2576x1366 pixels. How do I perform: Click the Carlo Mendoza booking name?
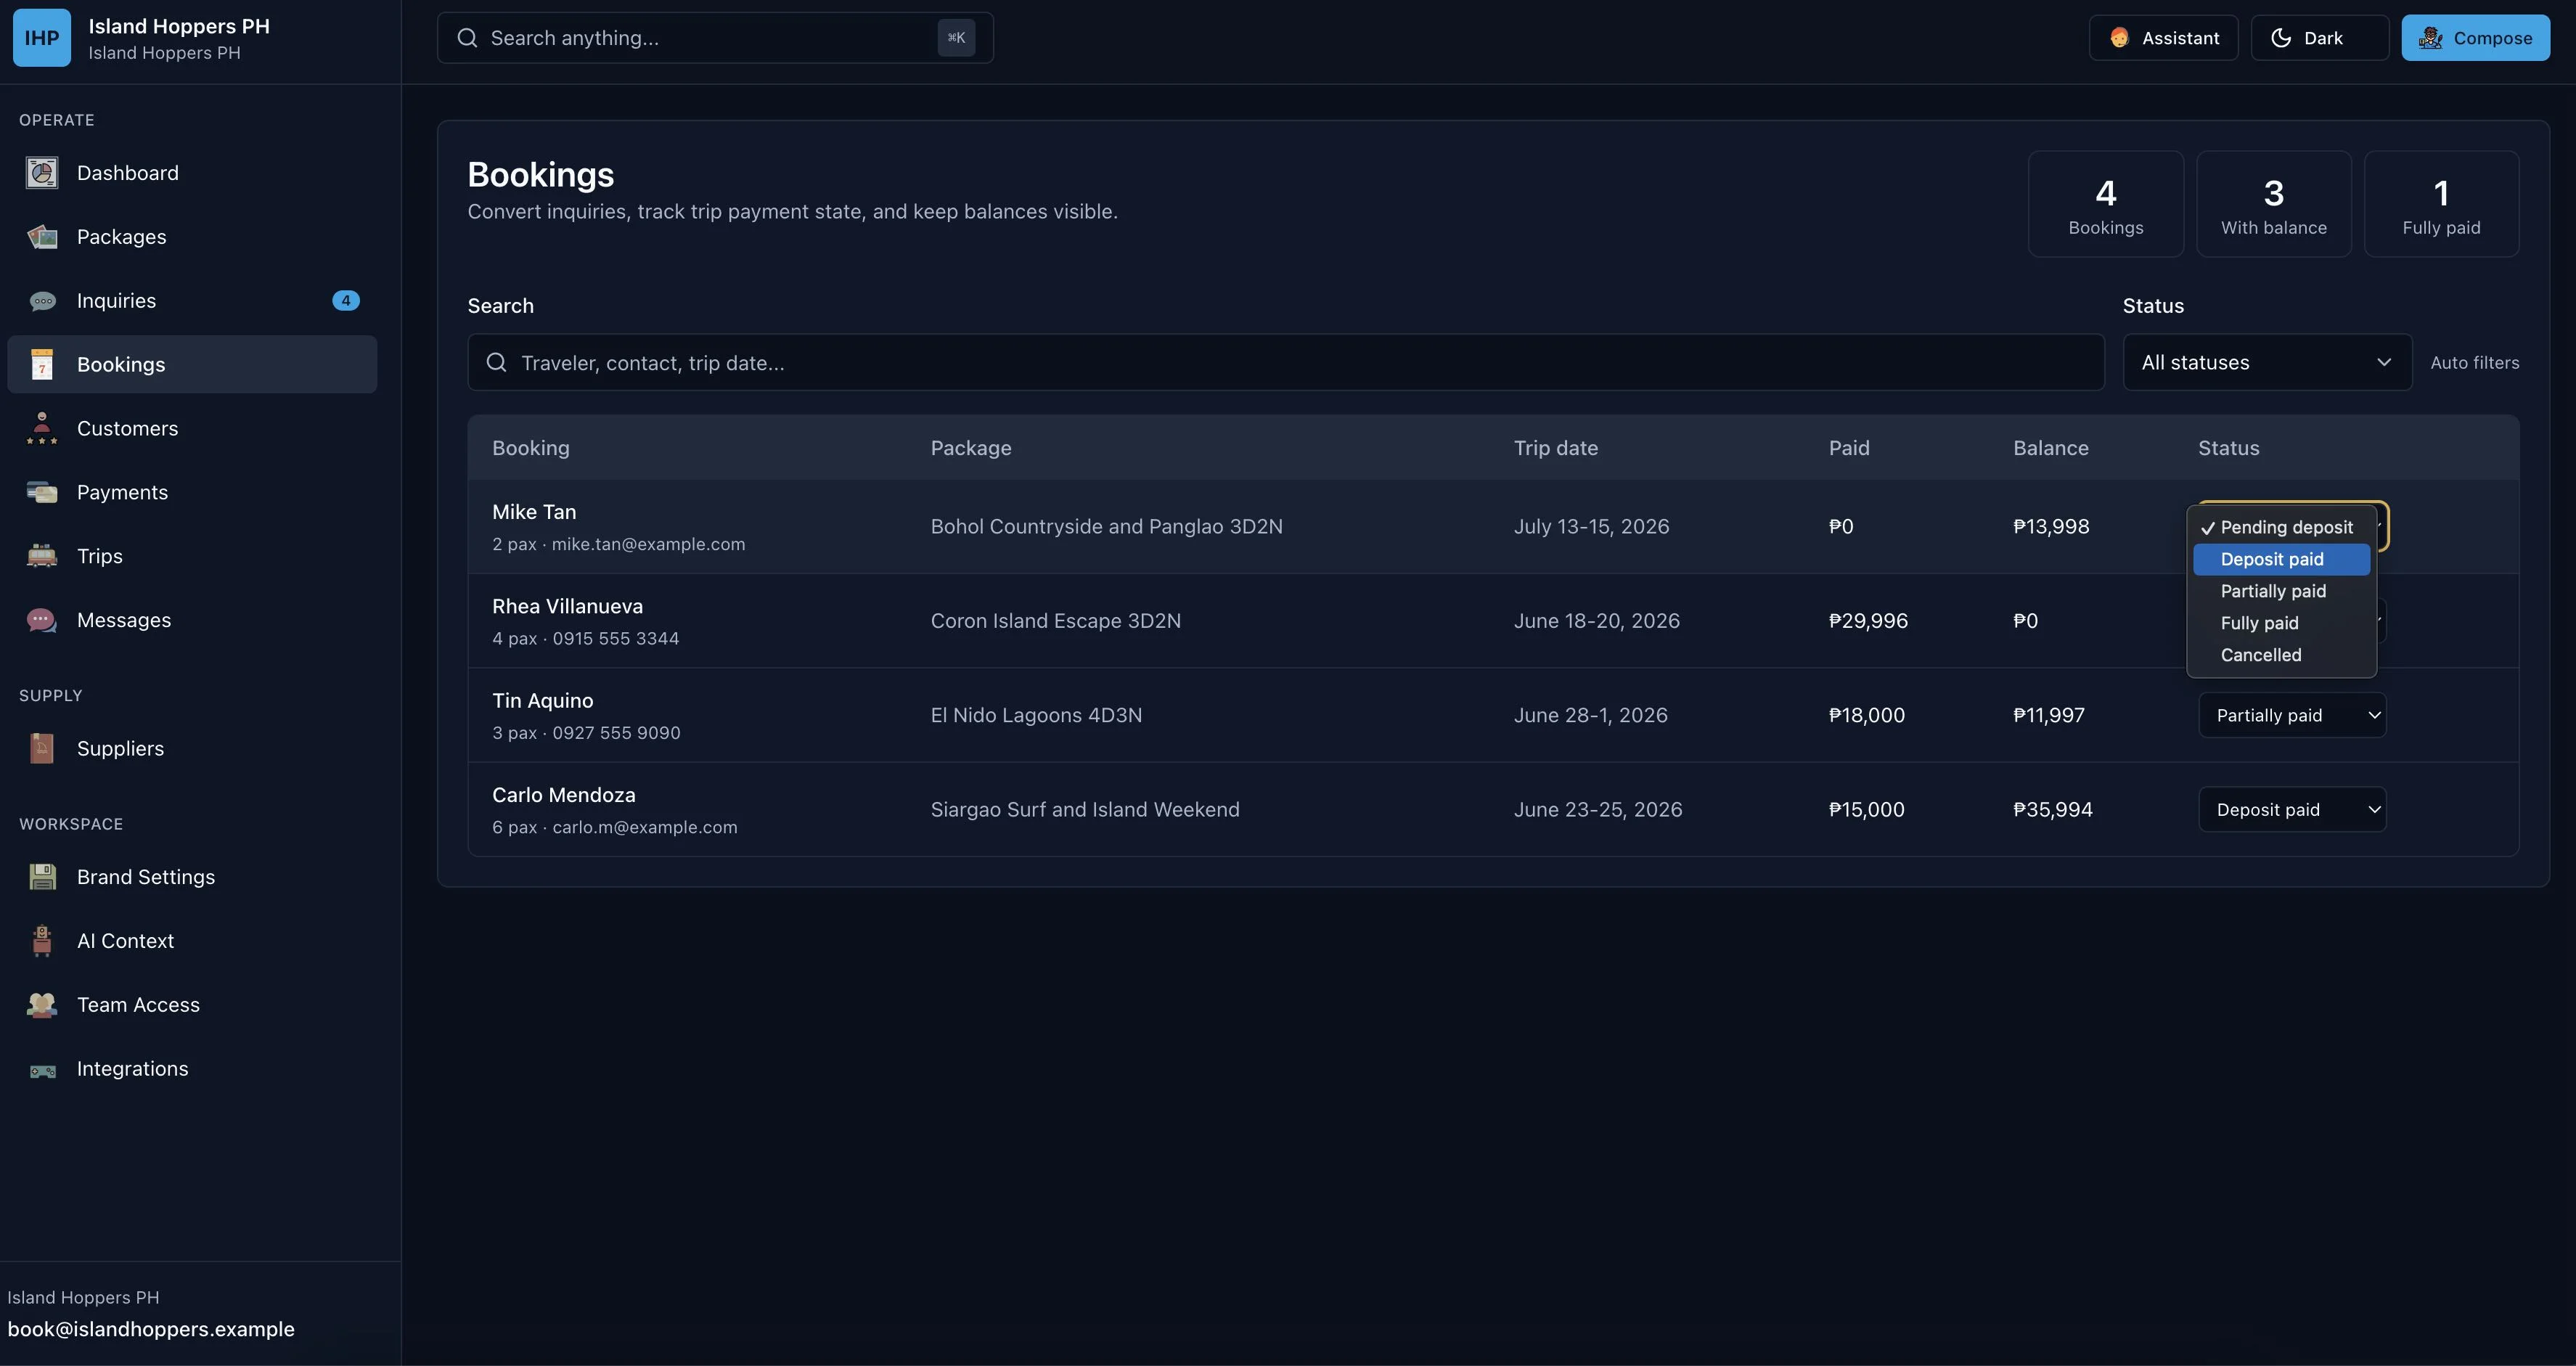tap(563, 795)
